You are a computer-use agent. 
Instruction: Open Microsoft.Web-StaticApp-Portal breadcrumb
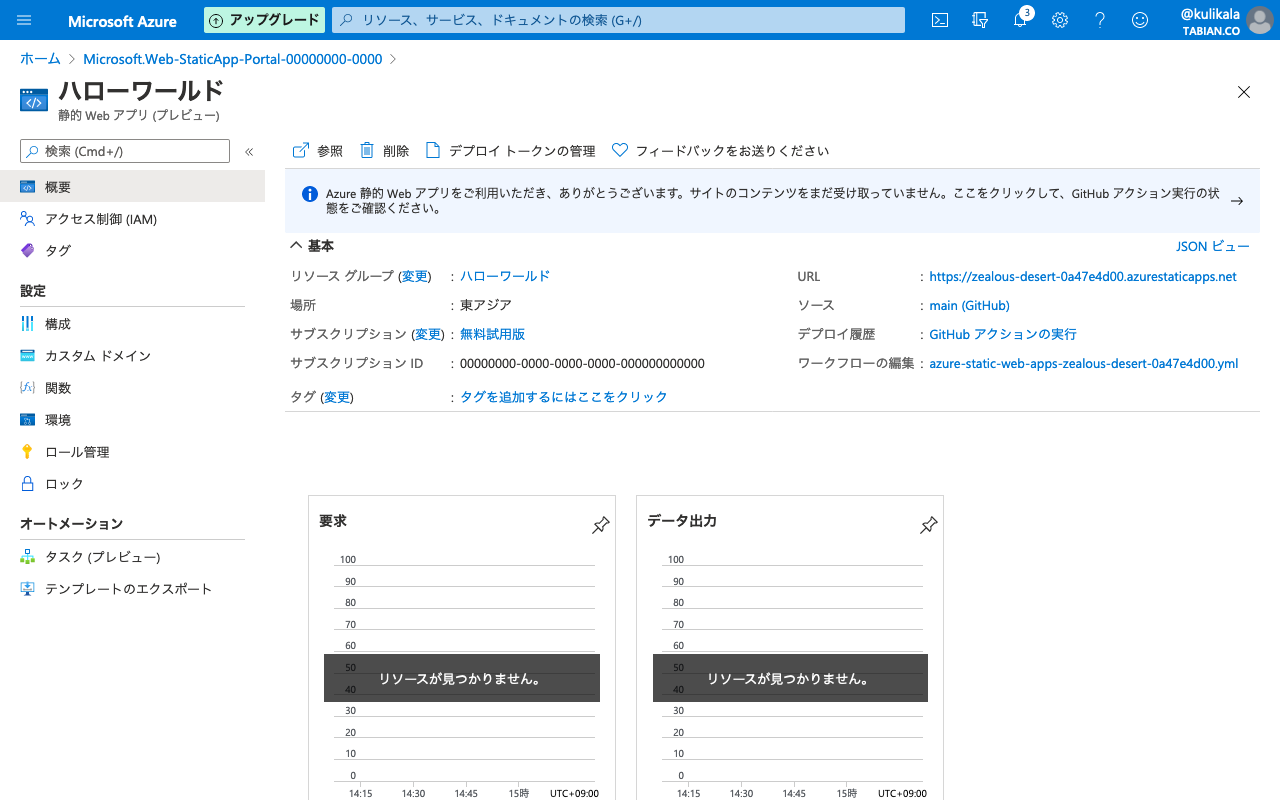pos(233,59)
